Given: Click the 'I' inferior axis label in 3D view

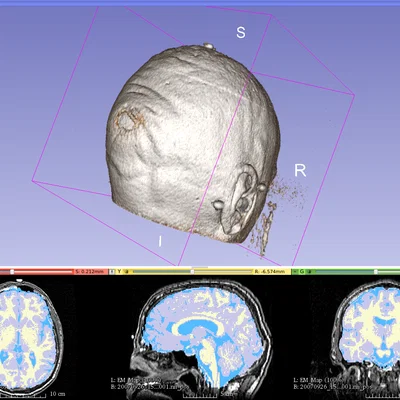Looking at the screenshot, I should (x=160, y=241).
